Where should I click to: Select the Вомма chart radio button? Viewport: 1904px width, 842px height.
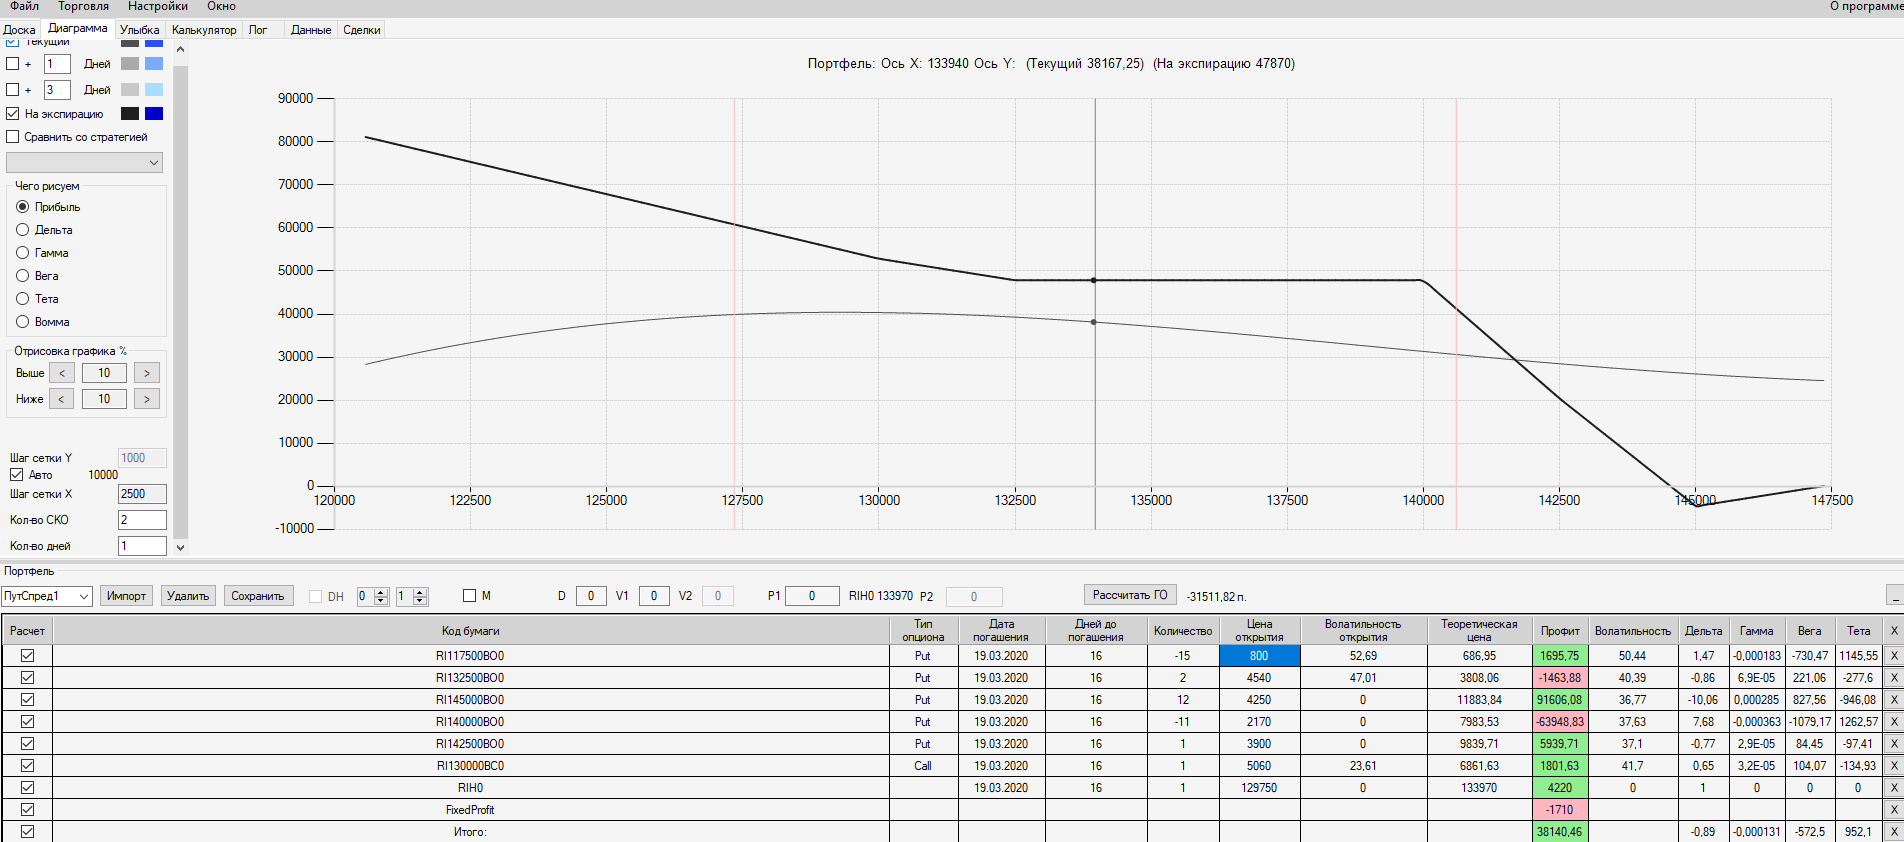(23, 322)
